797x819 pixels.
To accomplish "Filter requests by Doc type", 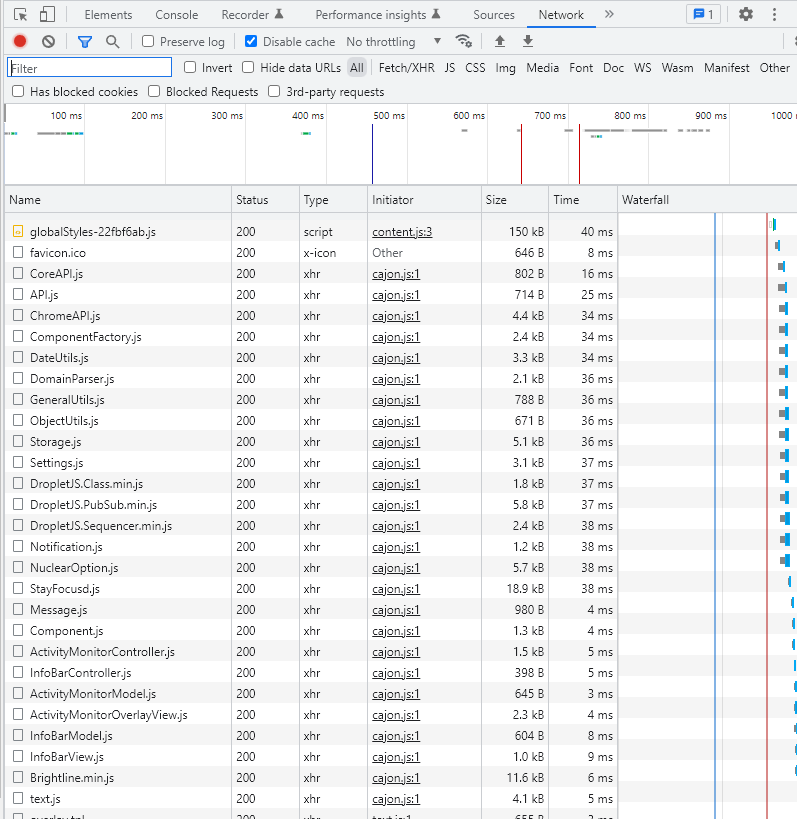I will click(x=613, y=68).
